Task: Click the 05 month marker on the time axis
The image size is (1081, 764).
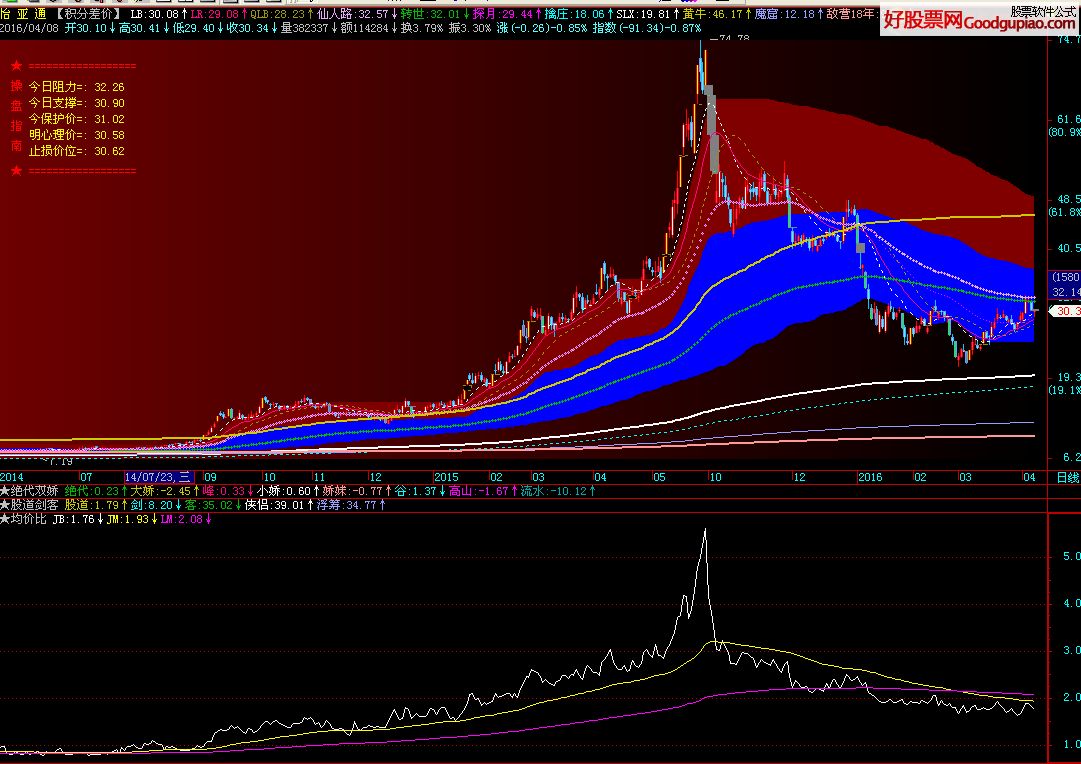Action: pos(659,476)
